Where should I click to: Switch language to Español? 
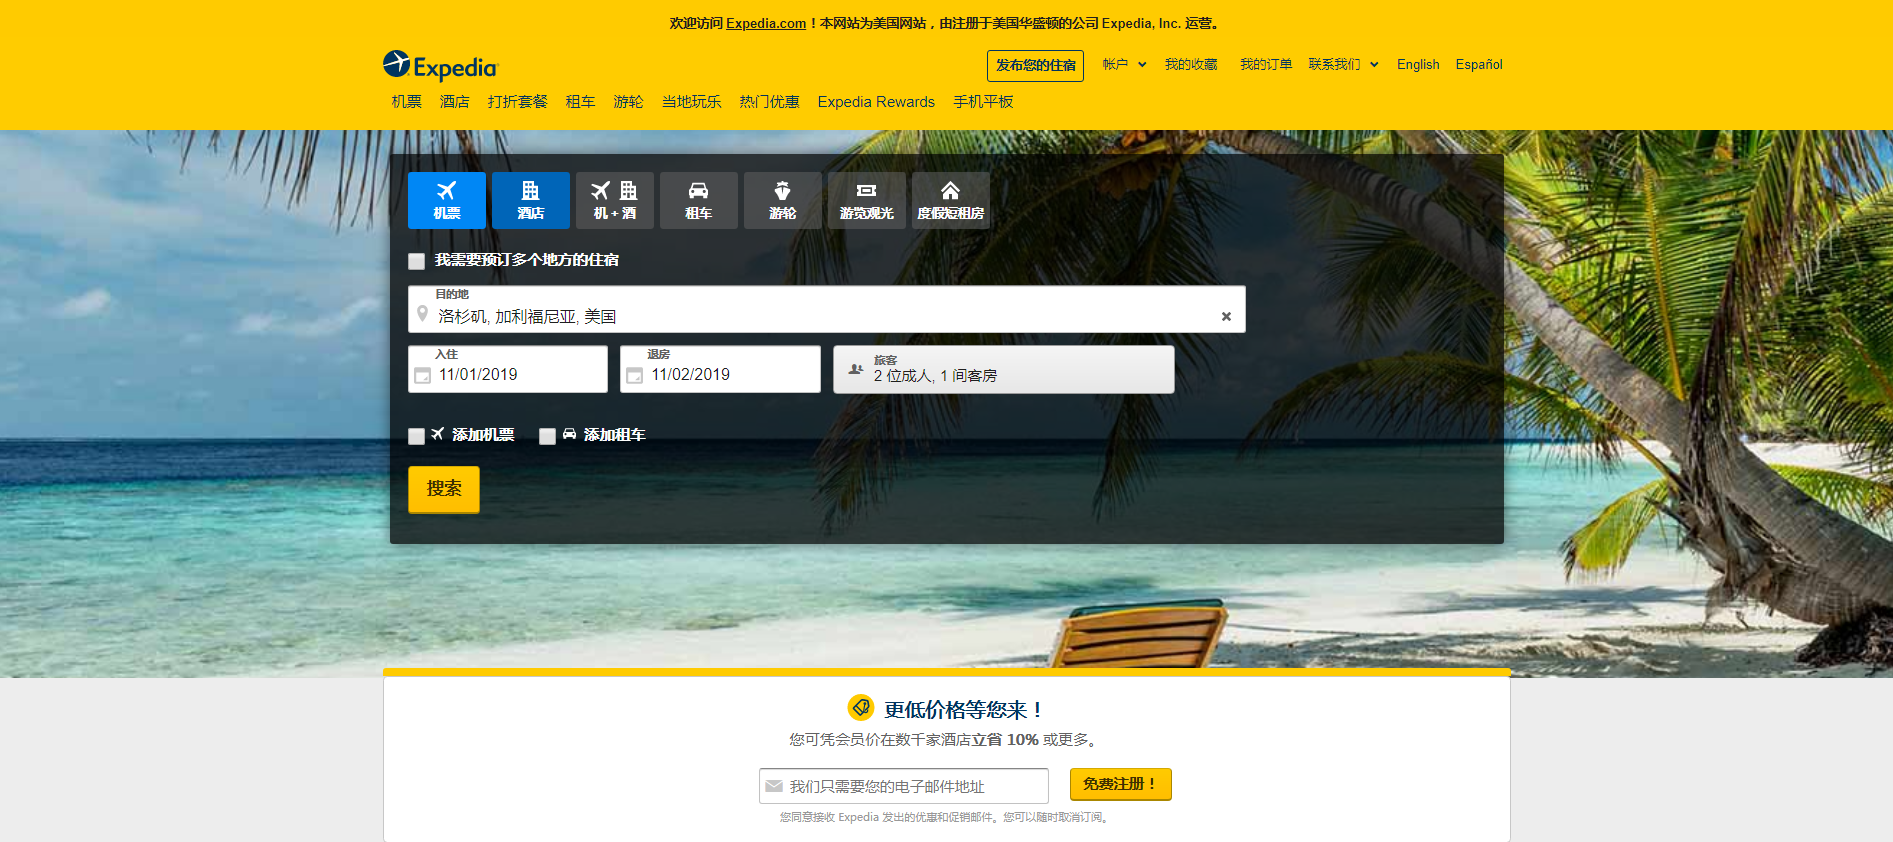point(1479,65)
